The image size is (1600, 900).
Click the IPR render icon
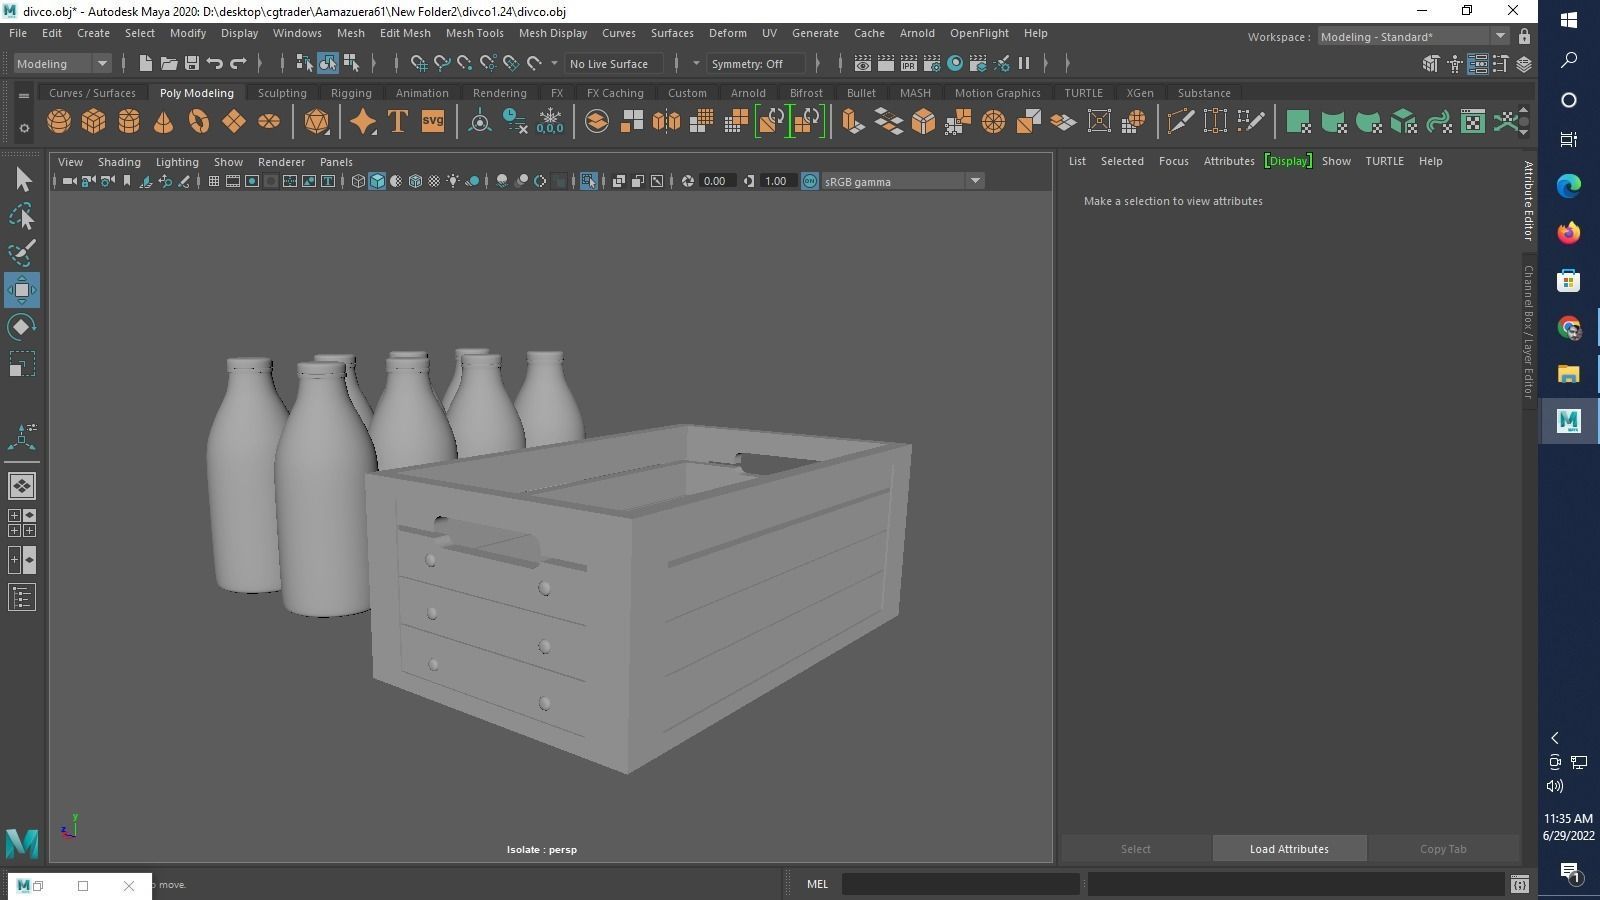point(909,64)
